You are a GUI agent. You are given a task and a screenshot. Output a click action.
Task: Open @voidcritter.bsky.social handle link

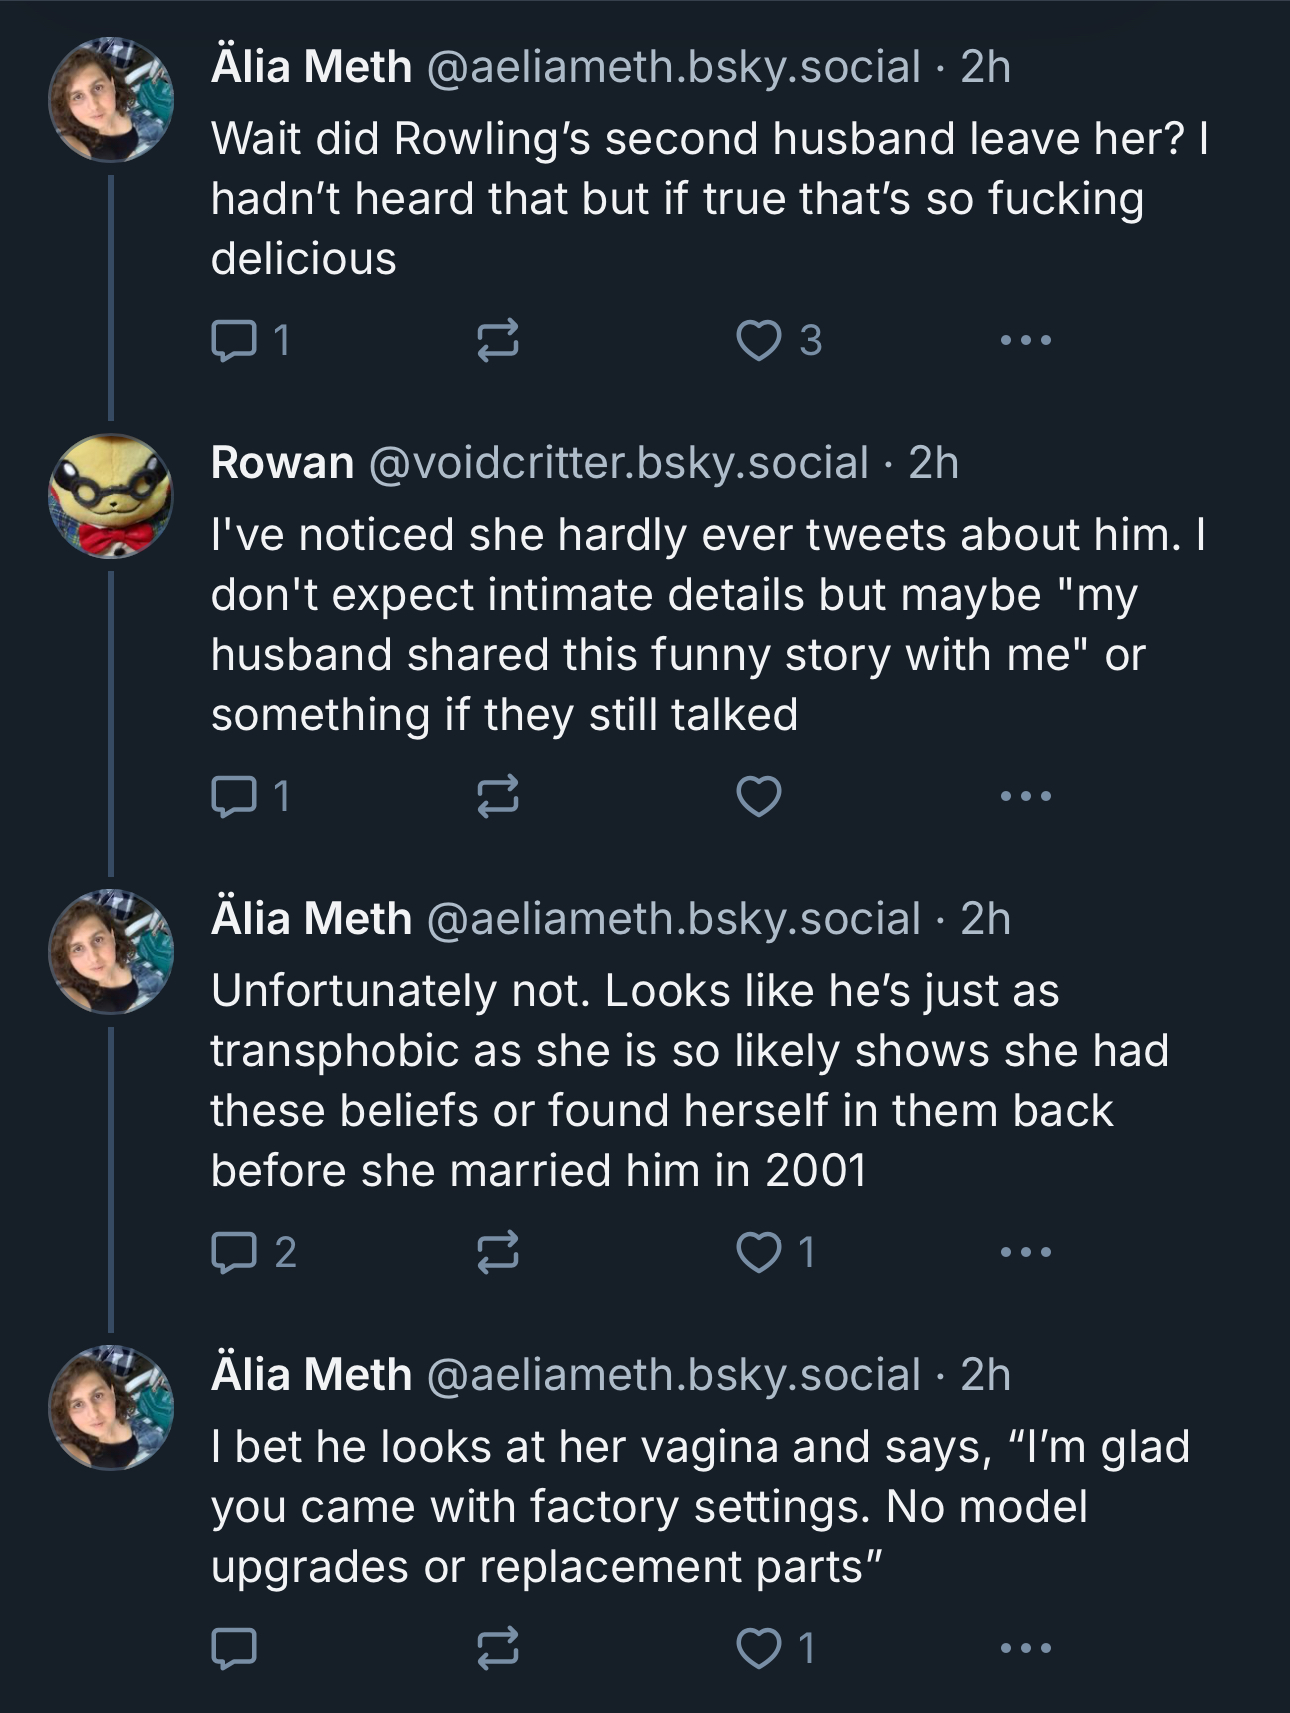point(618,463)
